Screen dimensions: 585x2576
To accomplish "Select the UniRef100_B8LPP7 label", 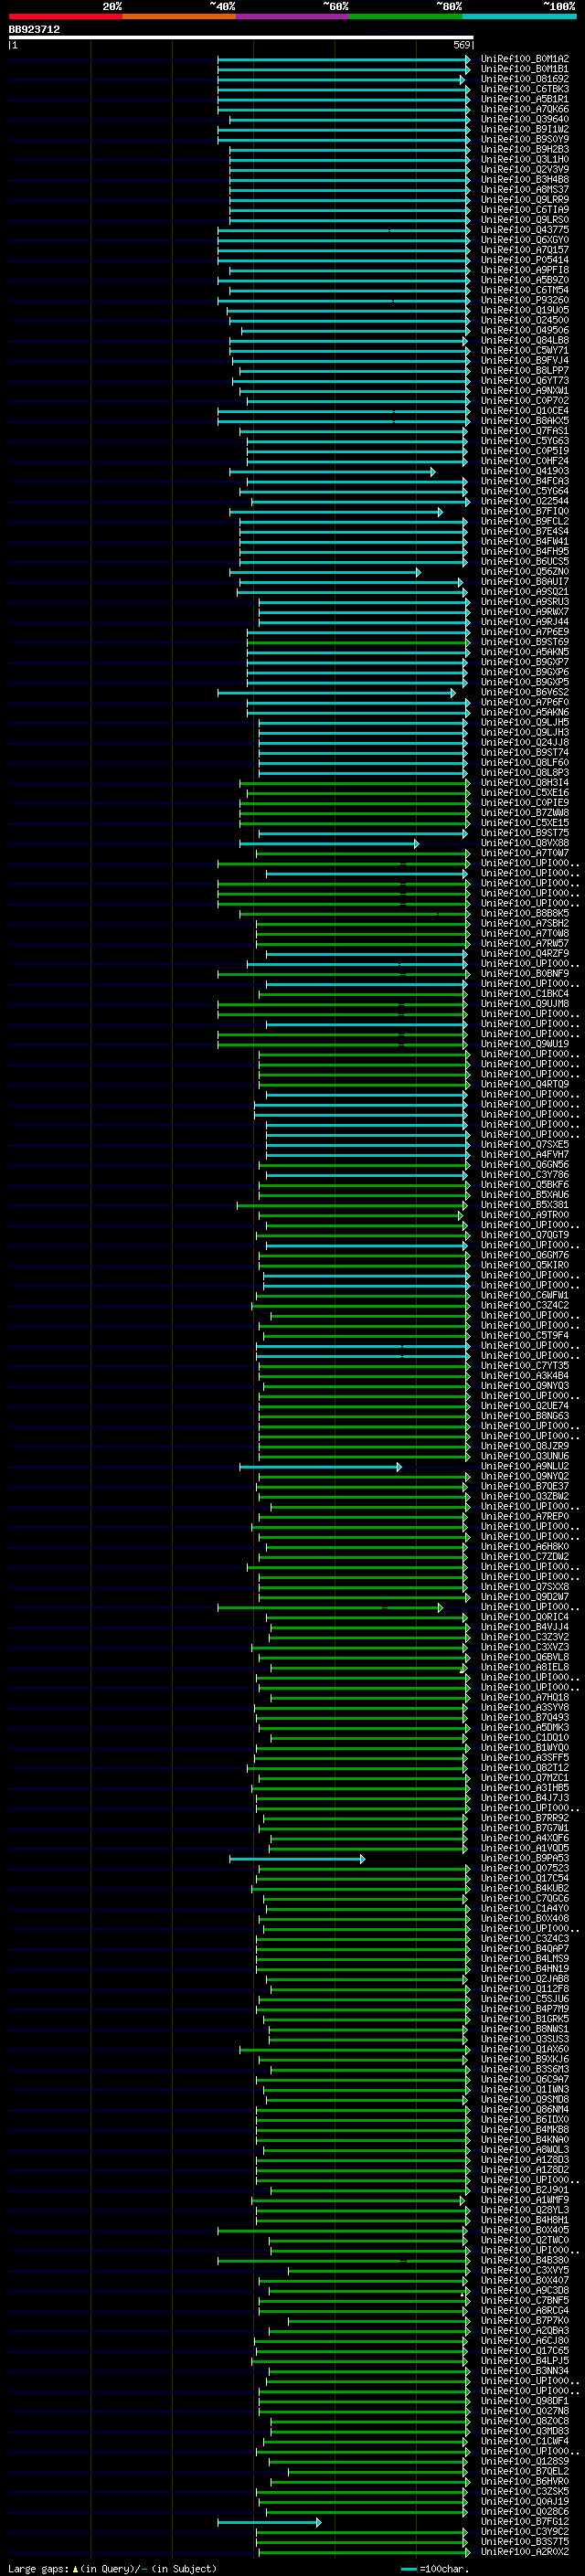I will [x=525, y=370].
